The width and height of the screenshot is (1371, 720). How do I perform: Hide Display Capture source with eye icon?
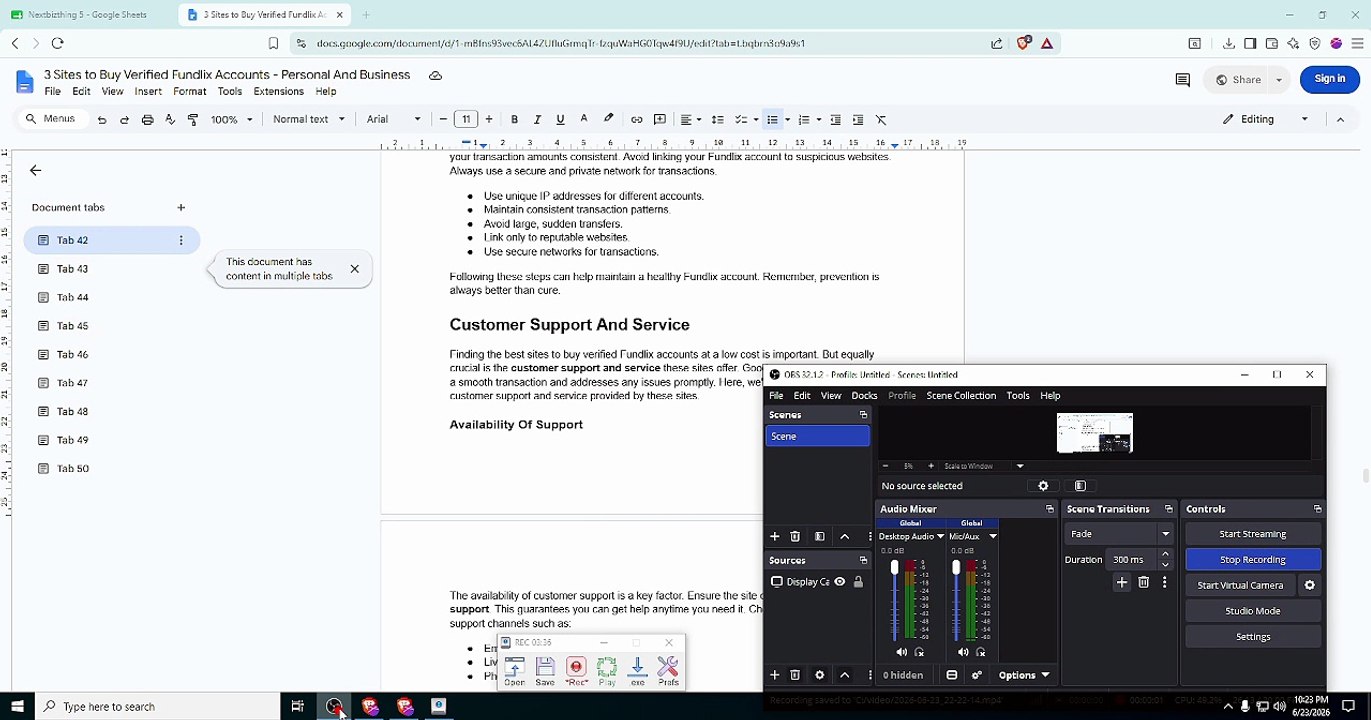tap(840, 582)
